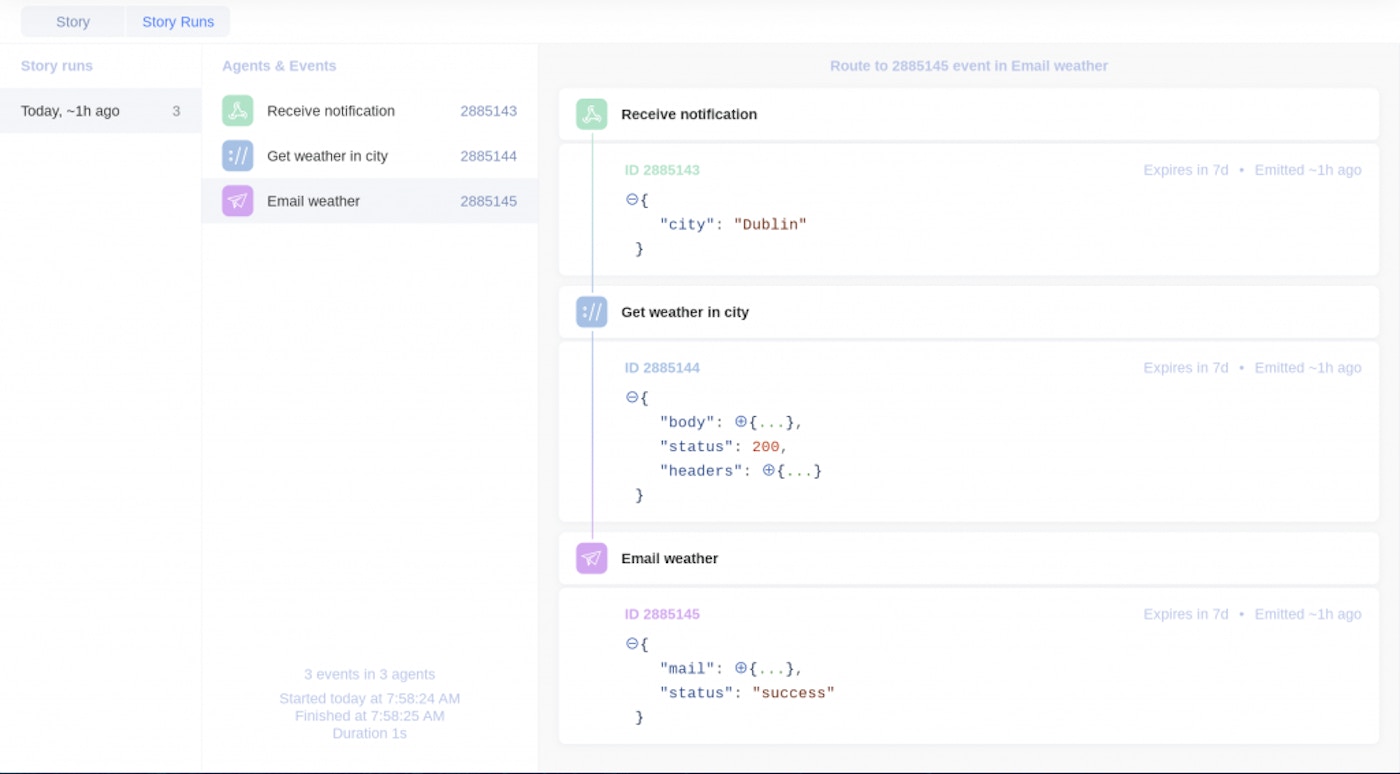
Task: Collapse the JSON root of event 2885144
Action: (632, 398)
